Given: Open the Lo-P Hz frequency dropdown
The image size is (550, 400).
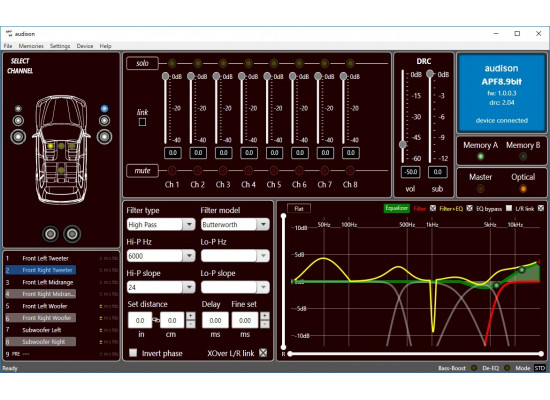Looking at the screenshot, I should [x=263, y=256].
